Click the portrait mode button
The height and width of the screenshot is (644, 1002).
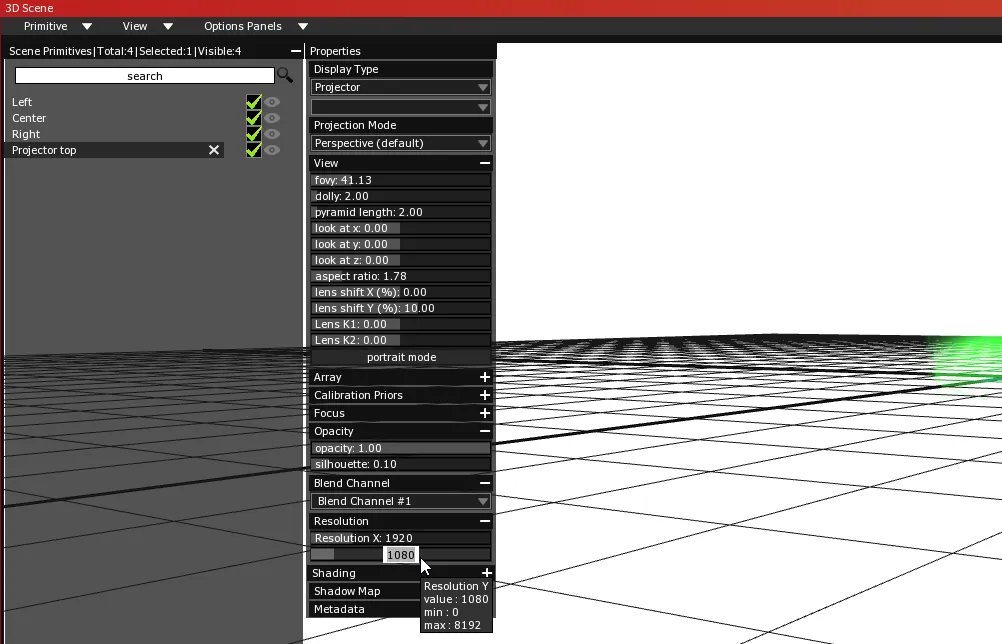[x=401, y=357]
